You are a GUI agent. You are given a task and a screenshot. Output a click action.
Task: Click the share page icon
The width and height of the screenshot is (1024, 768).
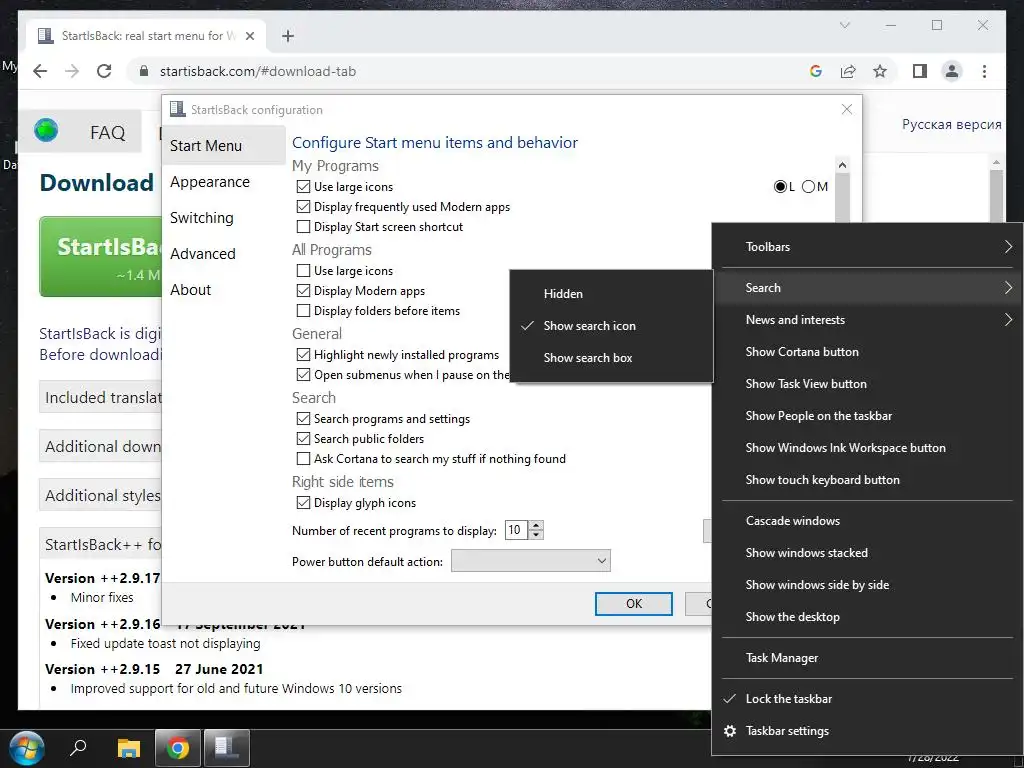848,71
